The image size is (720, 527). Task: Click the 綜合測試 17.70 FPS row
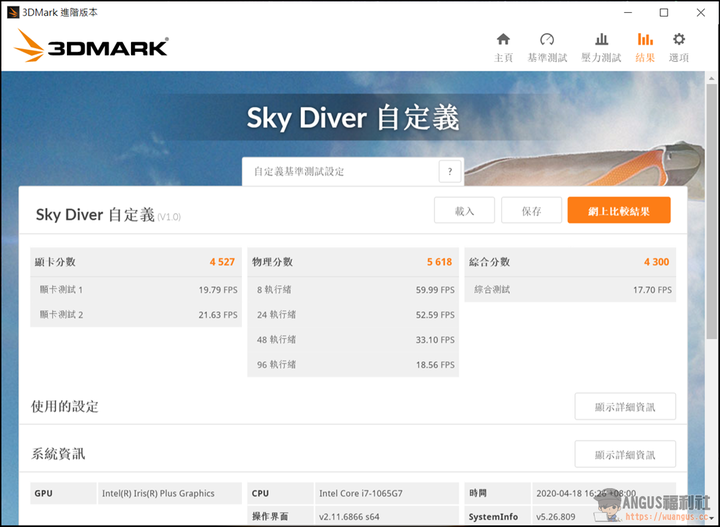tap(570, 290)
